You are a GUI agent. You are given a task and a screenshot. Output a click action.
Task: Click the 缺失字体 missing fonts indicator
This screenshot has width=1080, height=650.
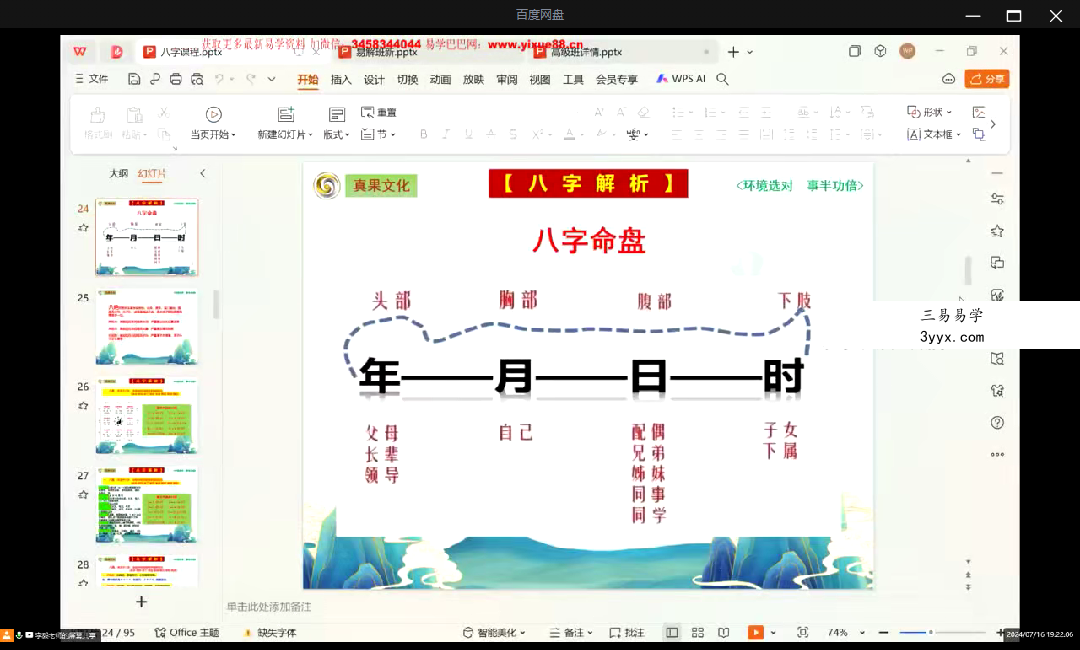[x=270, y=633]
